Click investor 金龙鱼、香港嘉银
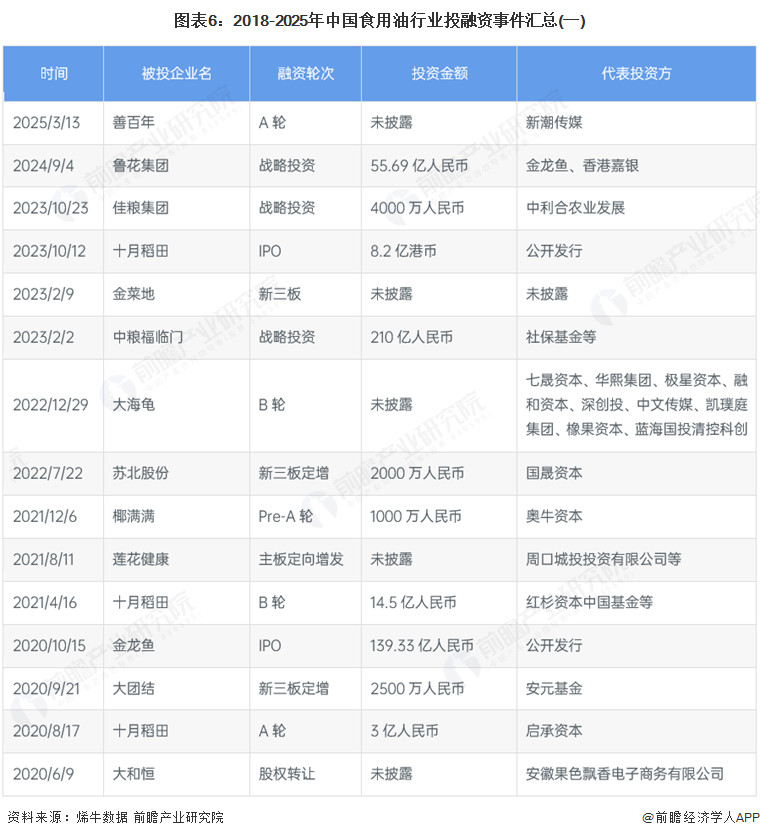 coord(582,166)
